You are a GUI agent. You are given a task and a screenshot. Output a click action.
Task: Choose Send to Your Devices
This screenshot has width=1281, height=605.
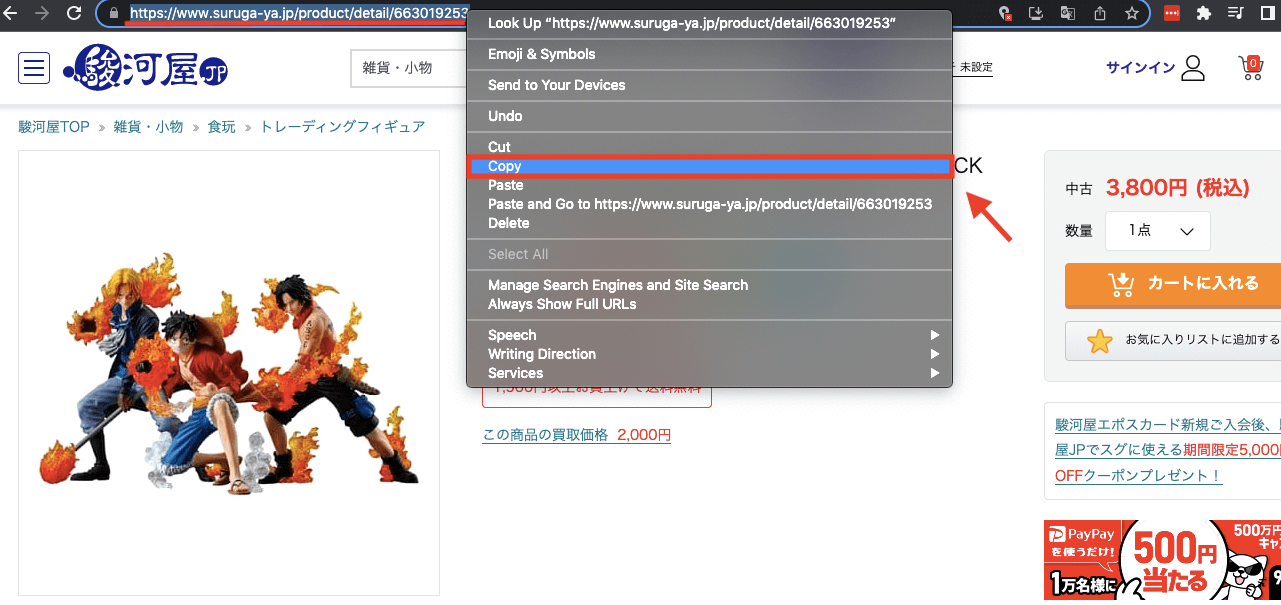coord(709,85)
